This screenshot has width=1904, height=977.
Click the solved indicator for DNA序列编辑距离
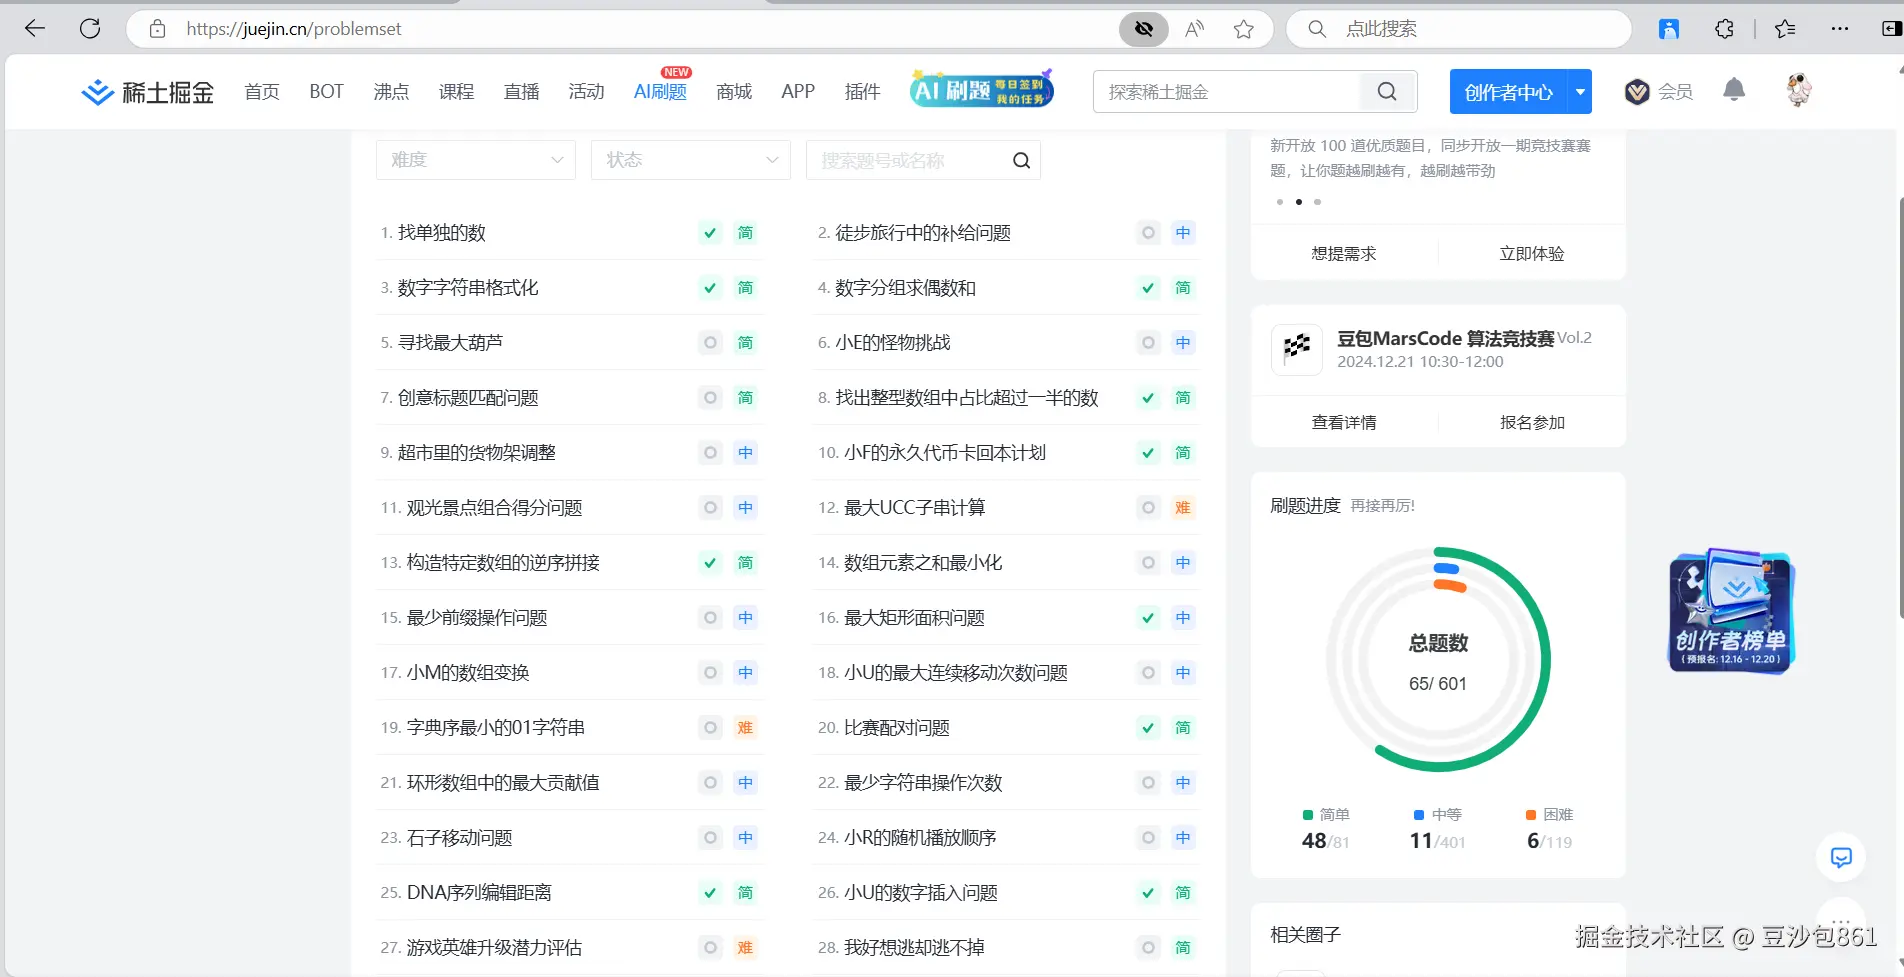click(709, 892)
